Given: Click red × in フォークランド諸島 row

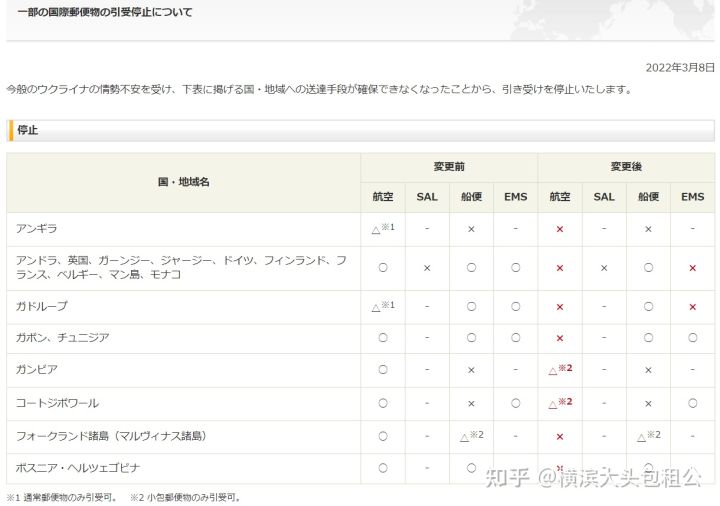Looking at the screenshot, I should pos(560,437).
